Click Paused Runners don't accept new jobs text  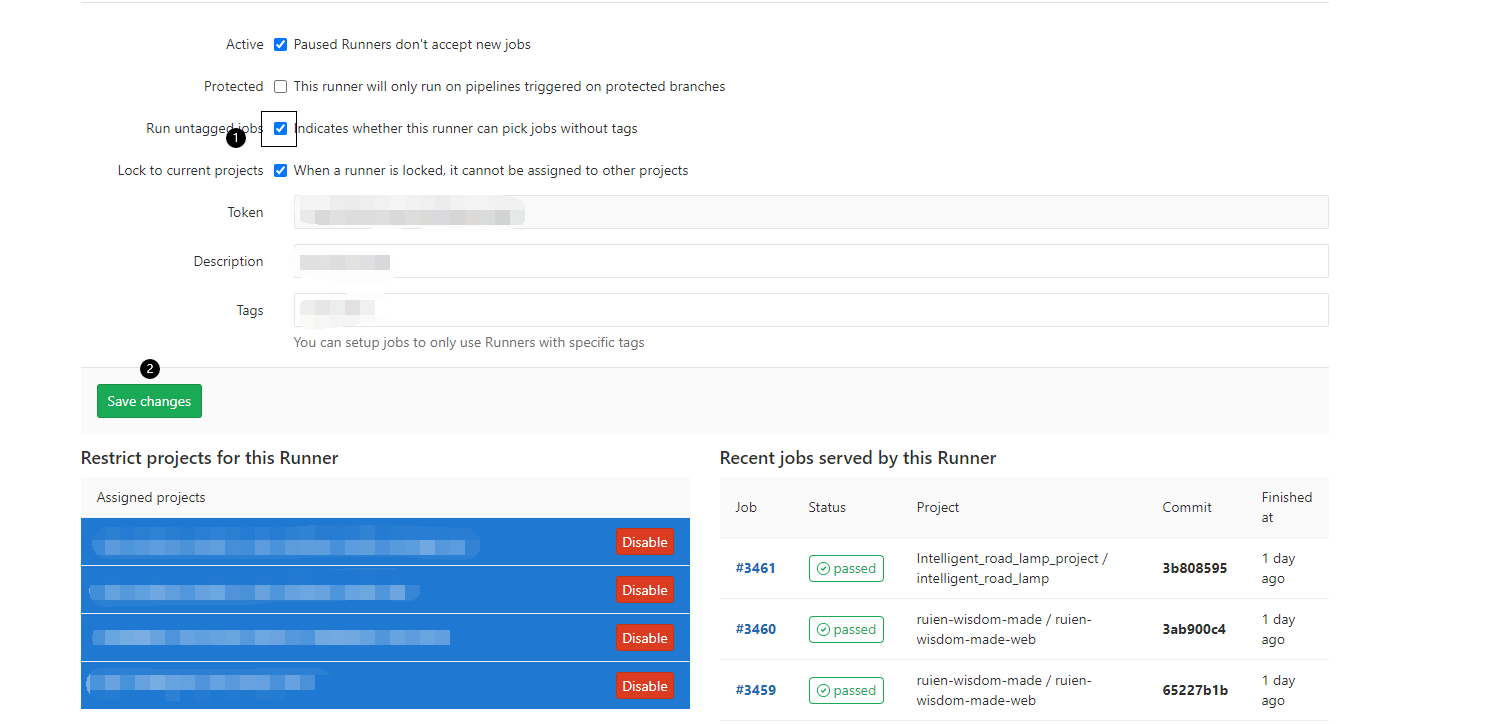tap(412, 45)
